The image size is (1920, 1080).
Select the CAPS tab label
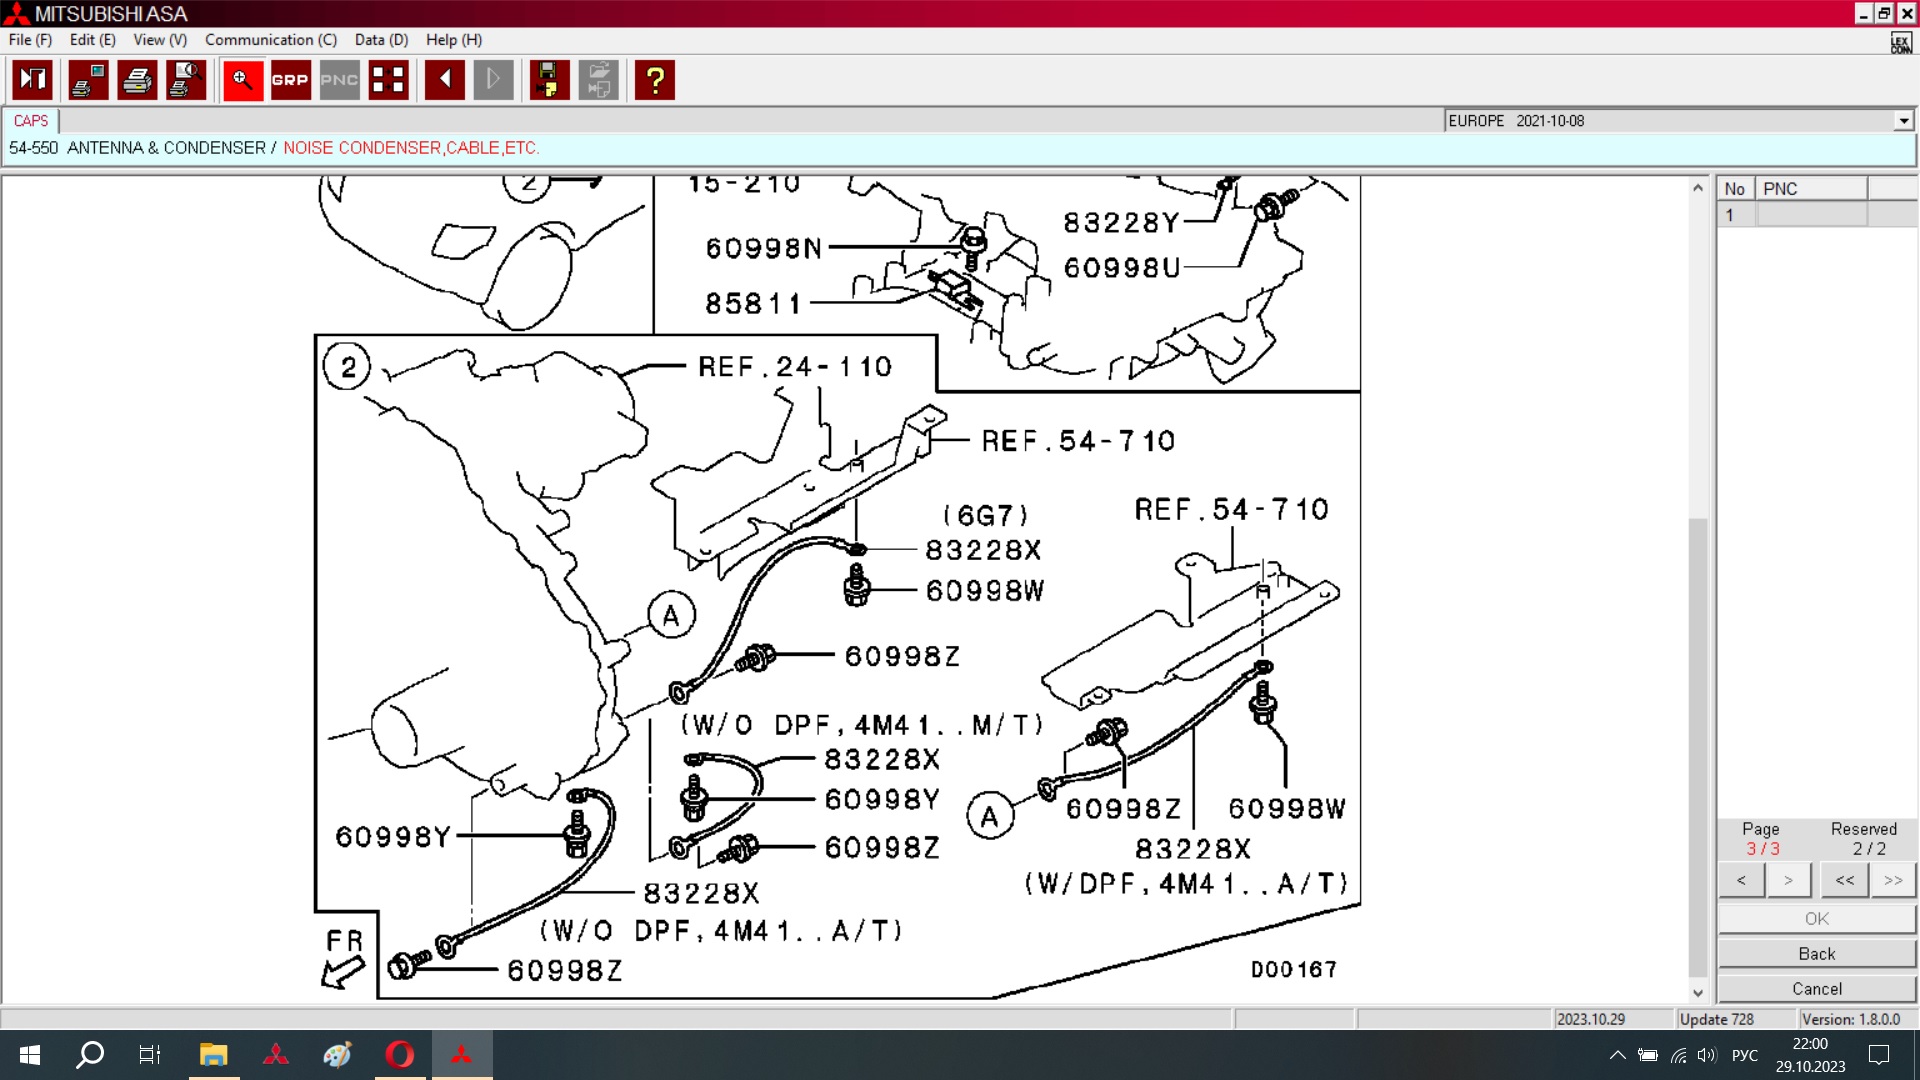coord(31,121)
